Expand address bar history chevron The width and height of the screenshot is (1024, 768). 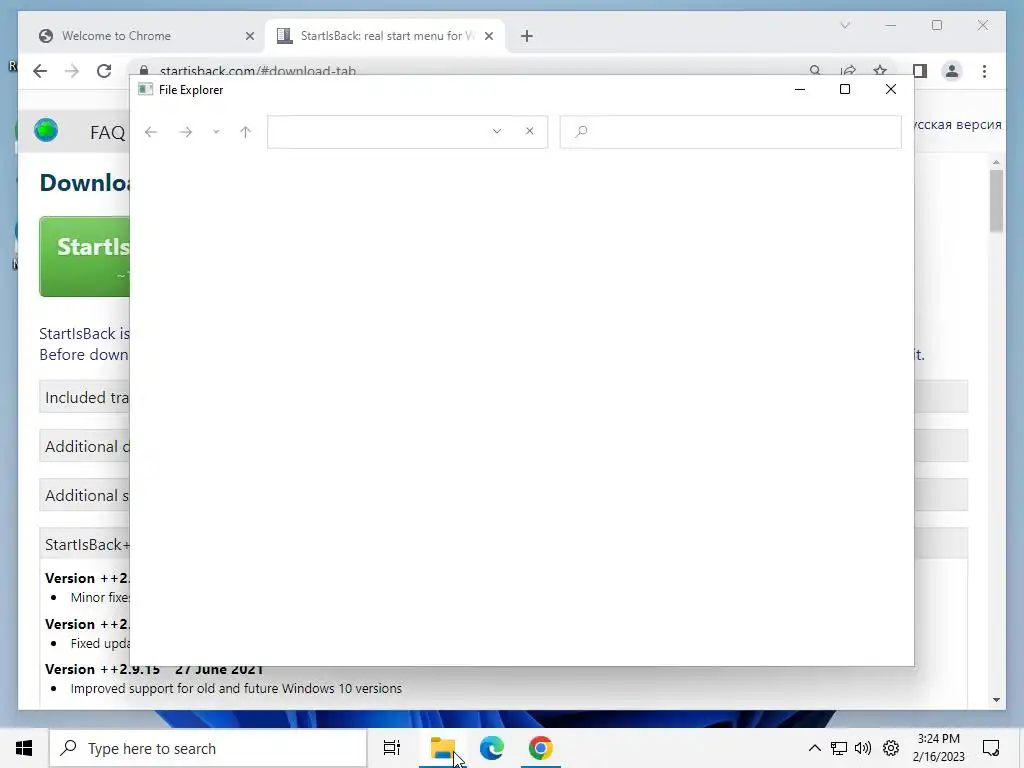point(497,131)
